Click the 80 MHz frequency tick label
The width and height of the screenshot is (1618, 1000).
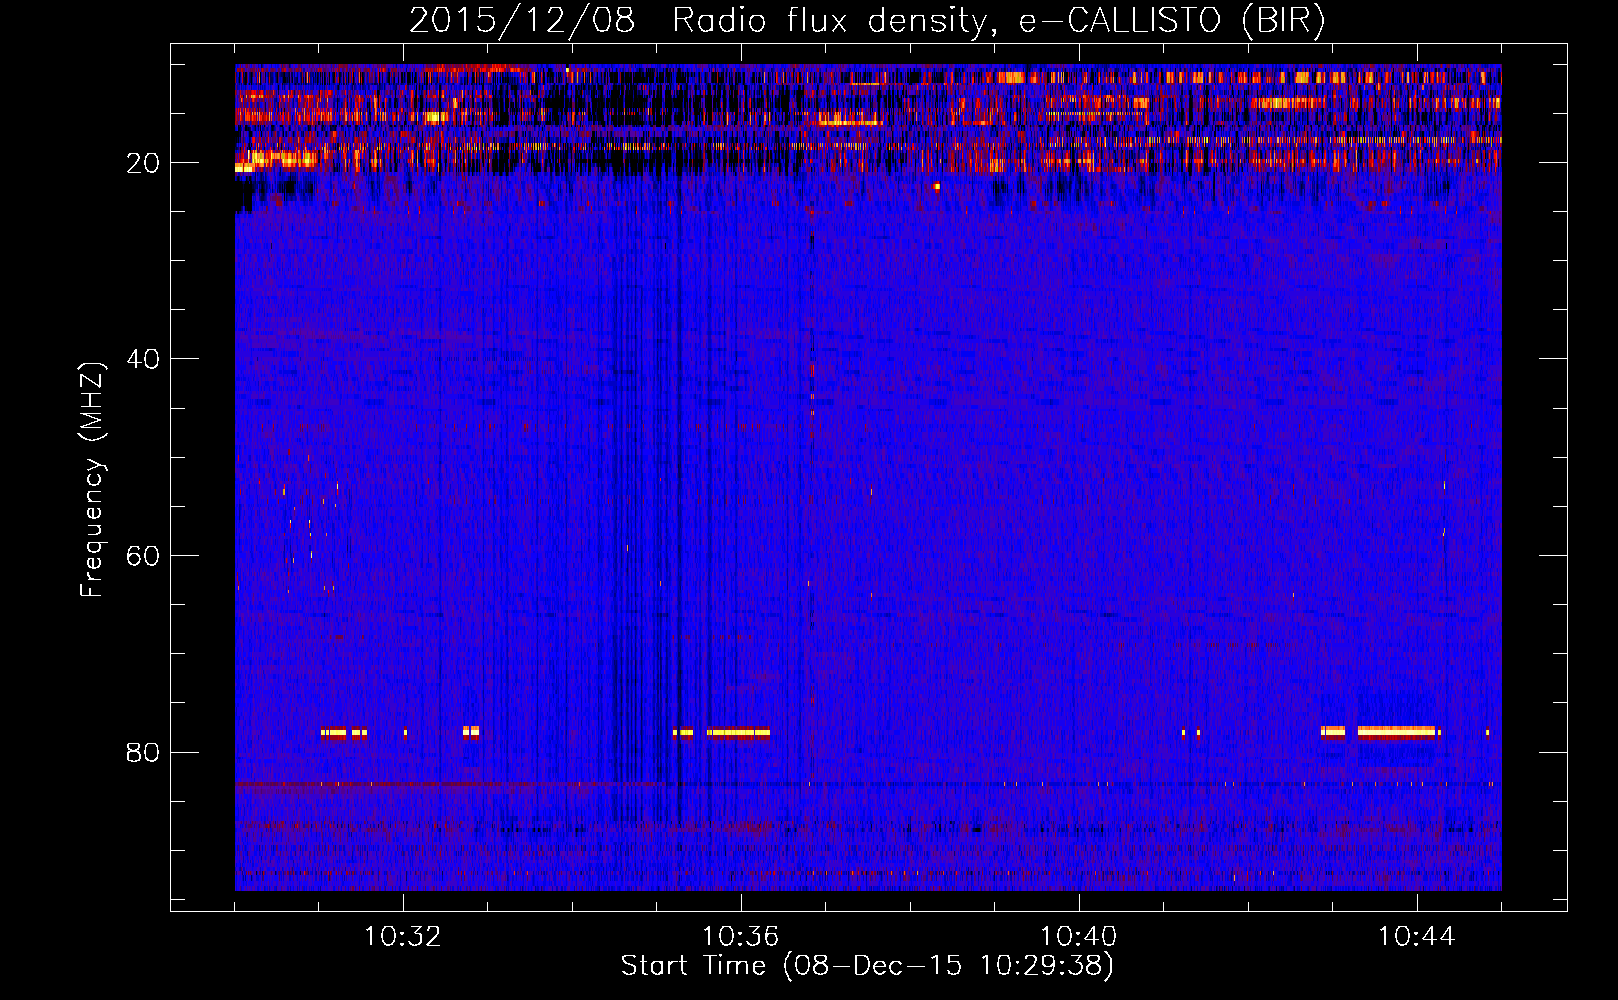144,752
